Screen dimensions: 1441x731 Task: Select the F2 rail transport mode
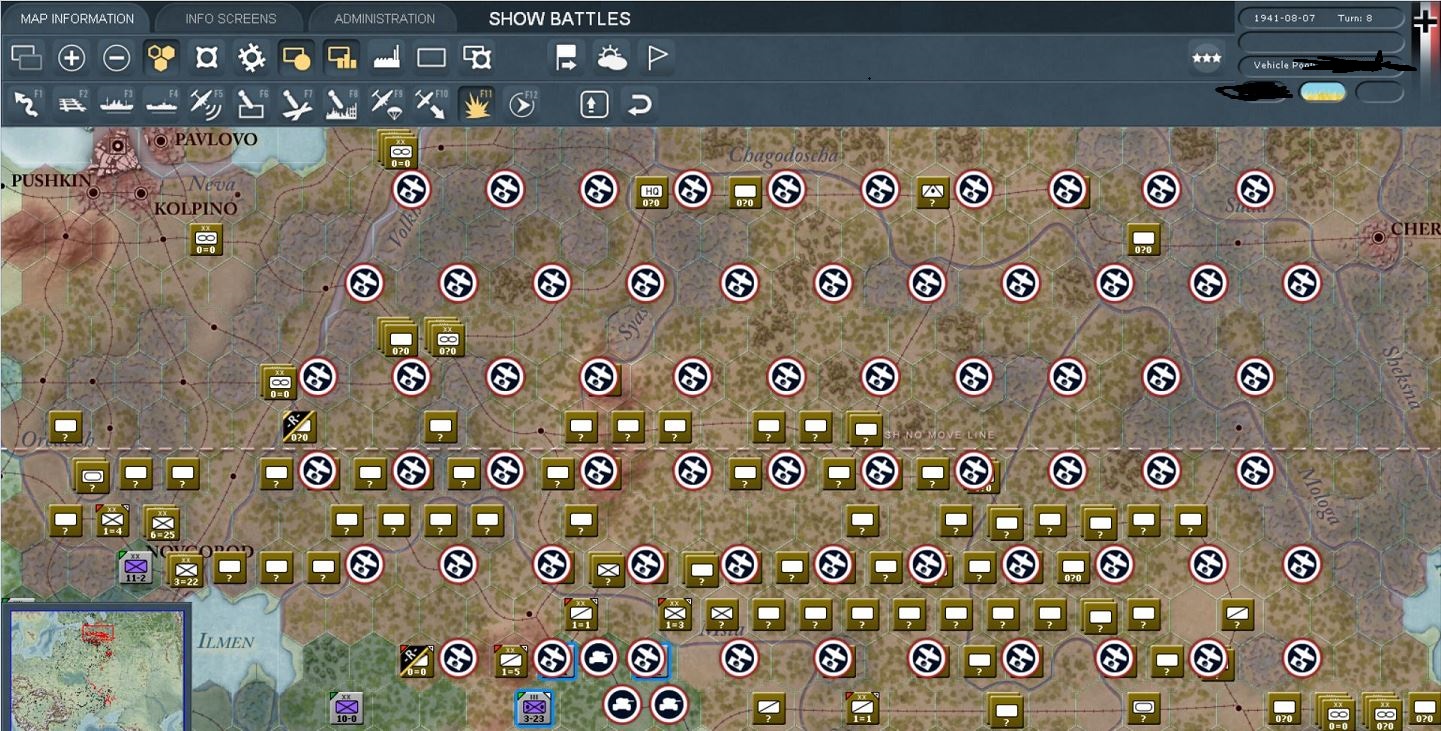[71, 103]
